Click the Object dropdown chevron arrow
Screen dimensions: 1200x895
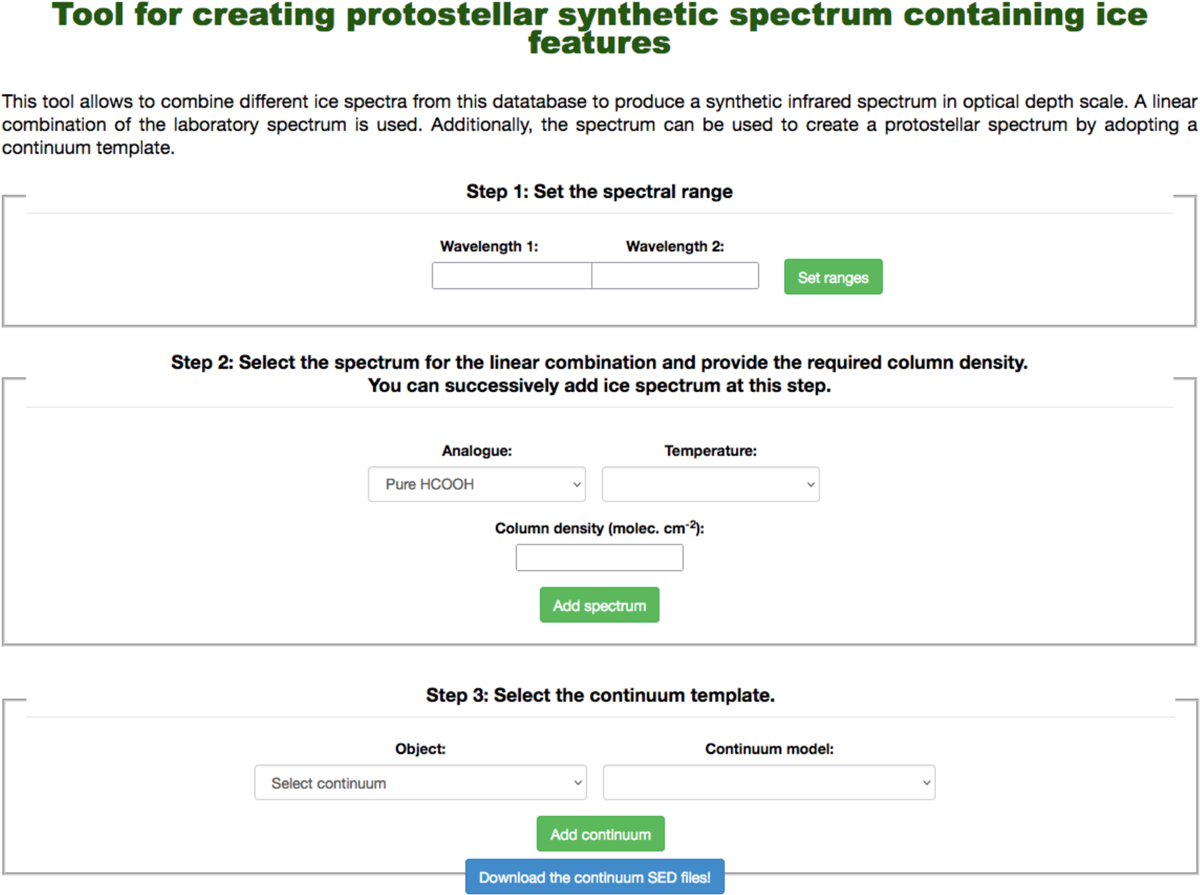click(x=576, y=783)
